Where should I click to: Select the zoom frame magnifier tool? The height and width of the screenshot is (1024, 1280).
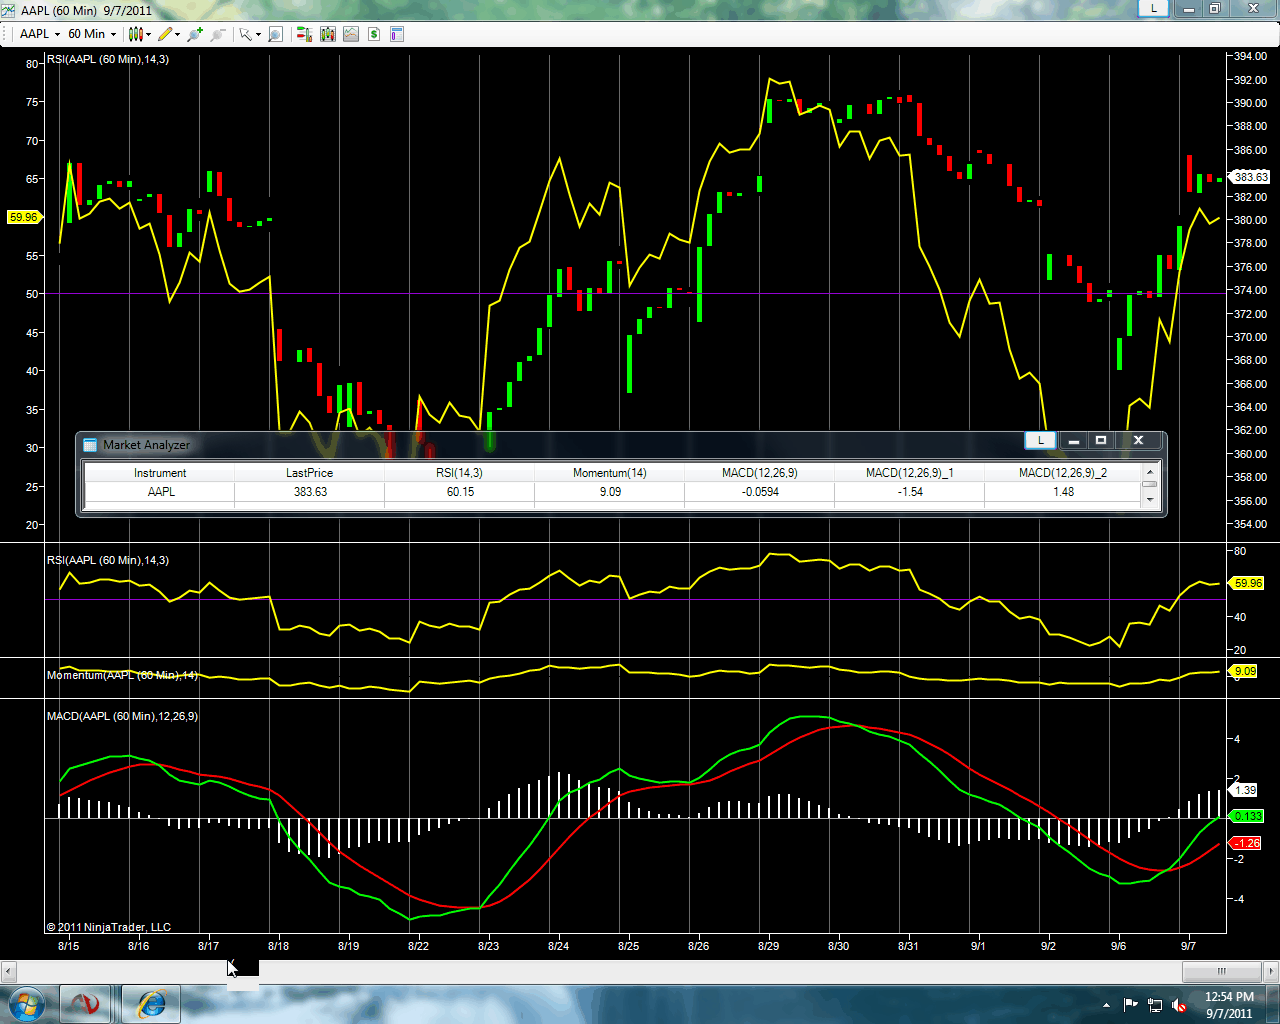[x=275, y=34]
